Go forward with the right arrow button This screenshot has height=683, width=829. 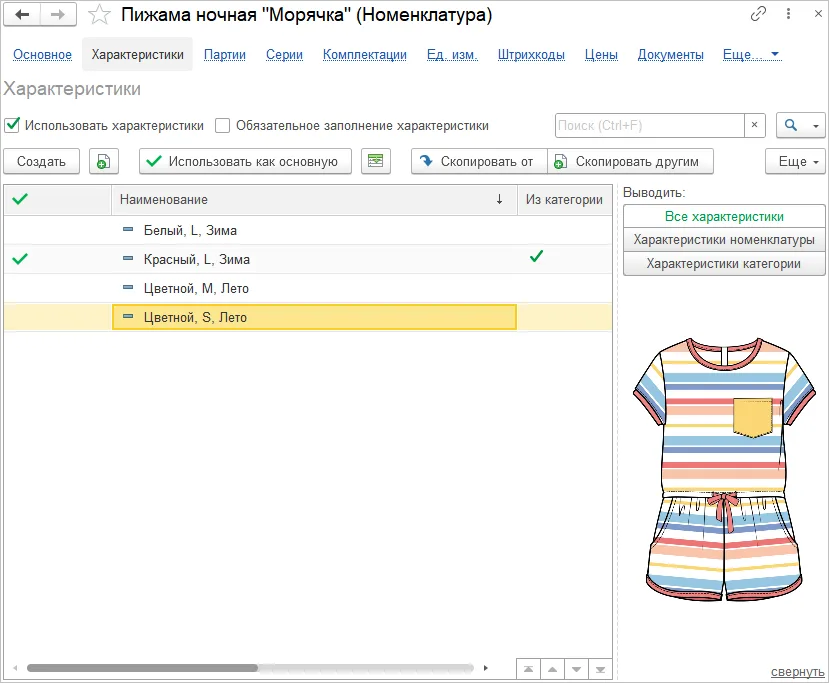(58, 15)
